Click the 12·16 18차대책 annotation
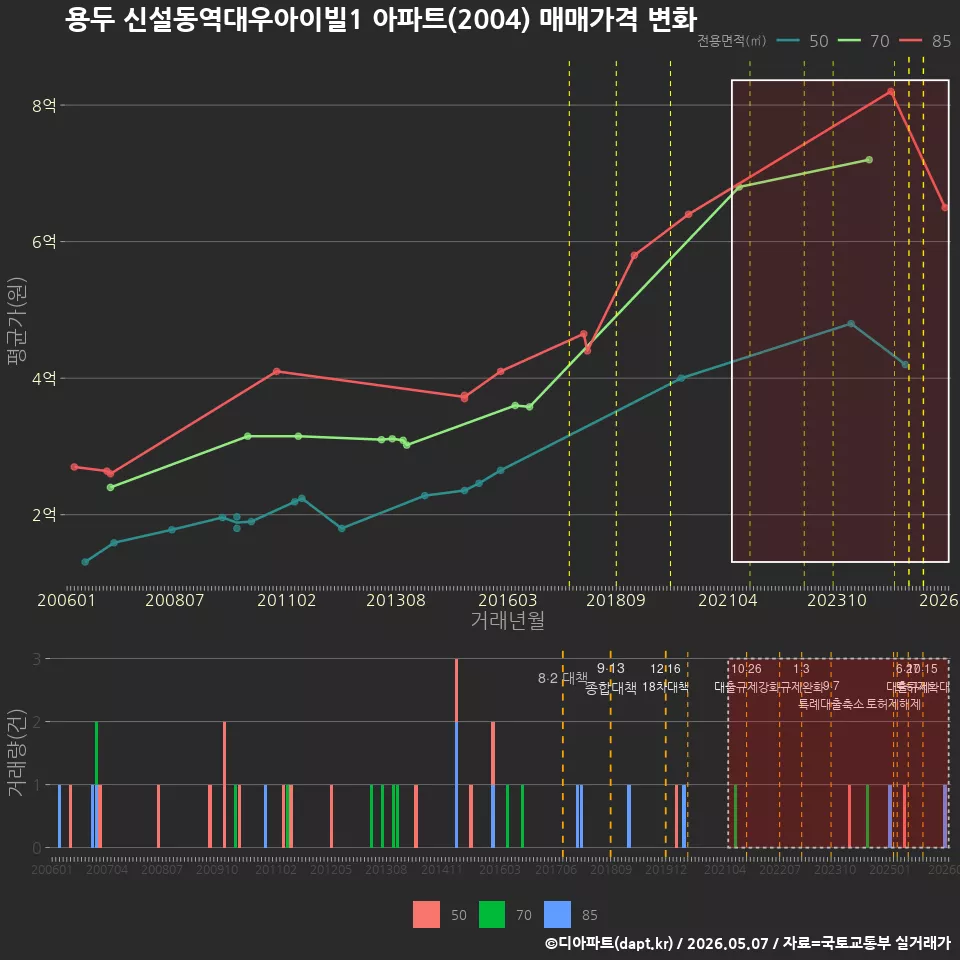This screenshot has height=960, width=960. click(666, 678)
